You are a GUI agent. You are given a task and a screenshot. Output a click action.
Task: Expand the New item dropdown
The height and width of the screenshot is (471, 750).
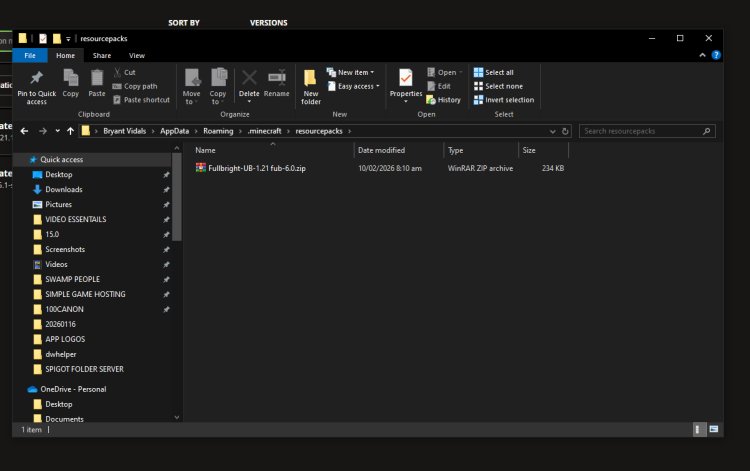point(355,73)
